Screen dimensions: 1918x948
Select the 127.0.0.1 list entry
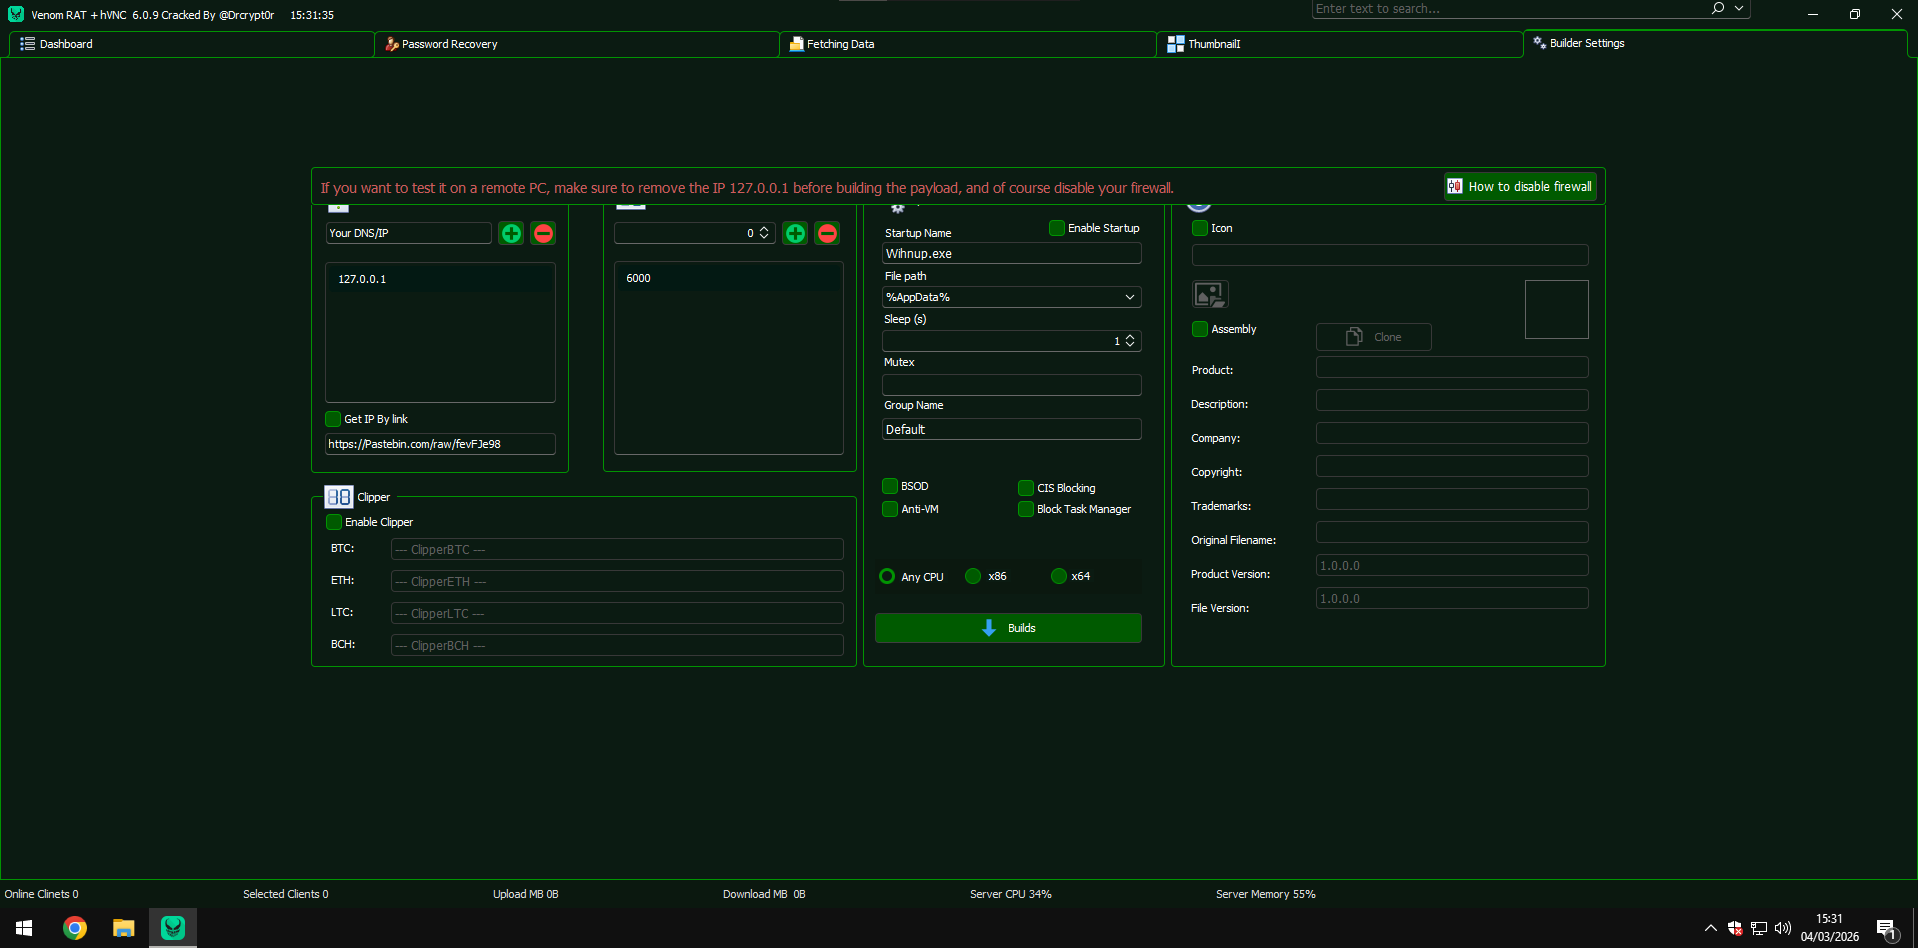(440, 279)
